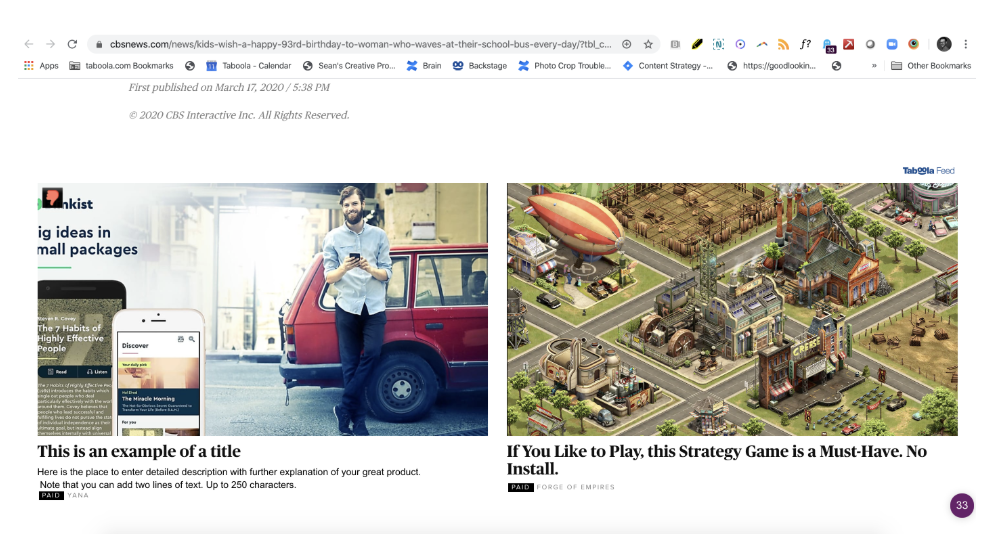Click the Taboola Feed logo
The height and width of the screenshot is (540, 984).
[x=928, y=171]
